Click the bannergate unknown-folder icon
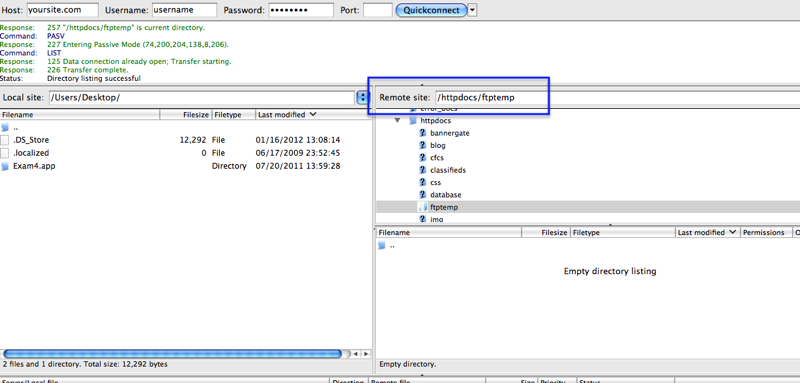The height and width of the screenshot is (383, 800). click(x=422, y=133)
